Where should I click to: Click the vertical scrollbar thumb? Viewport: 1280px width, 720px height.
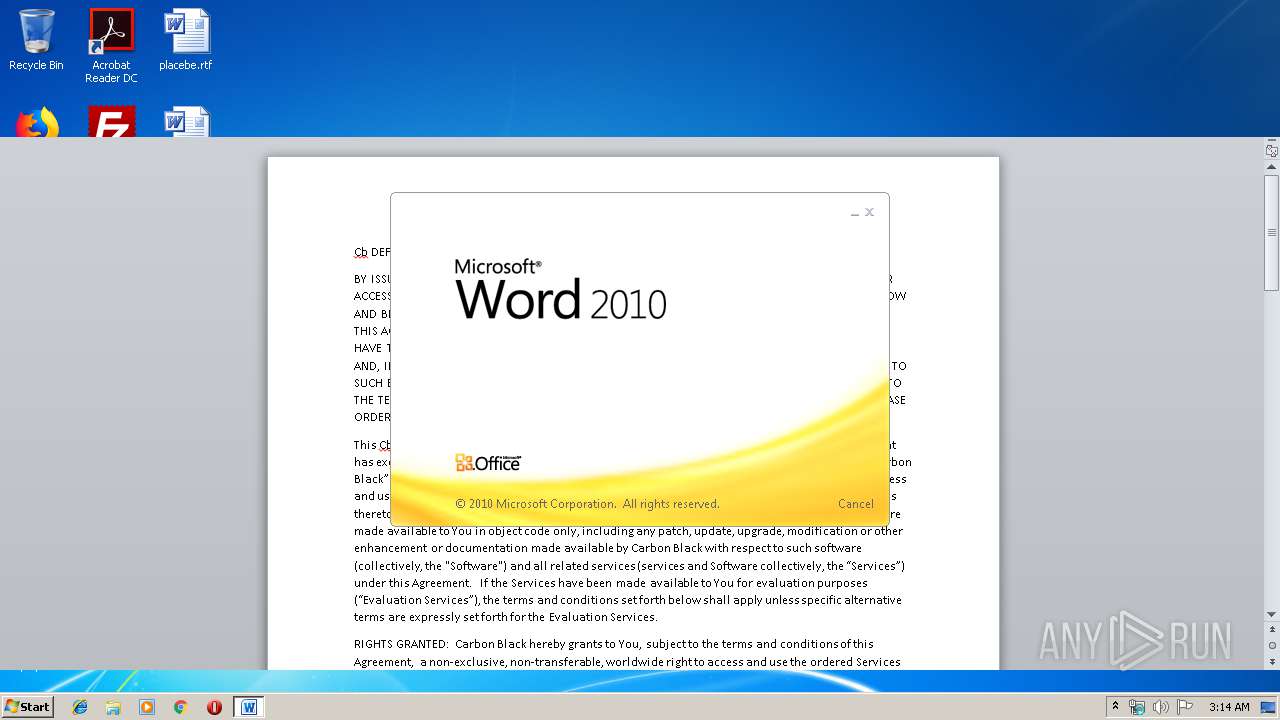[1272, 232]
